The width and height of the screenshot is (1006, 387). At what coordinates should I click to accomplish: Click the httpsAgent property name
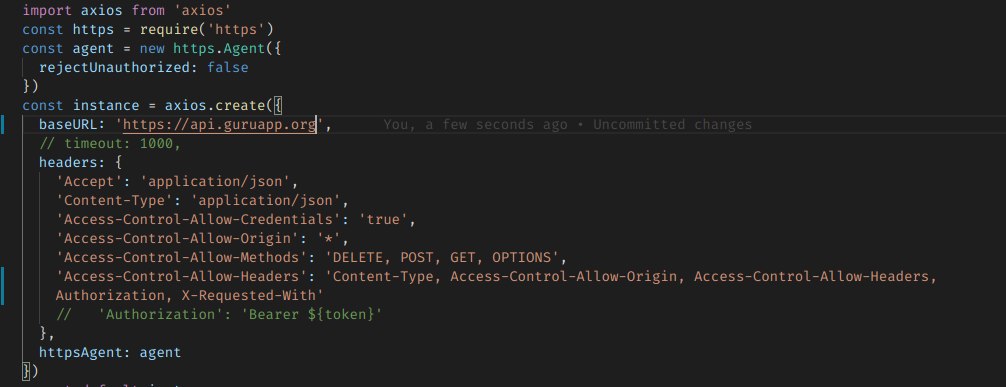click(x=85, y=352)
